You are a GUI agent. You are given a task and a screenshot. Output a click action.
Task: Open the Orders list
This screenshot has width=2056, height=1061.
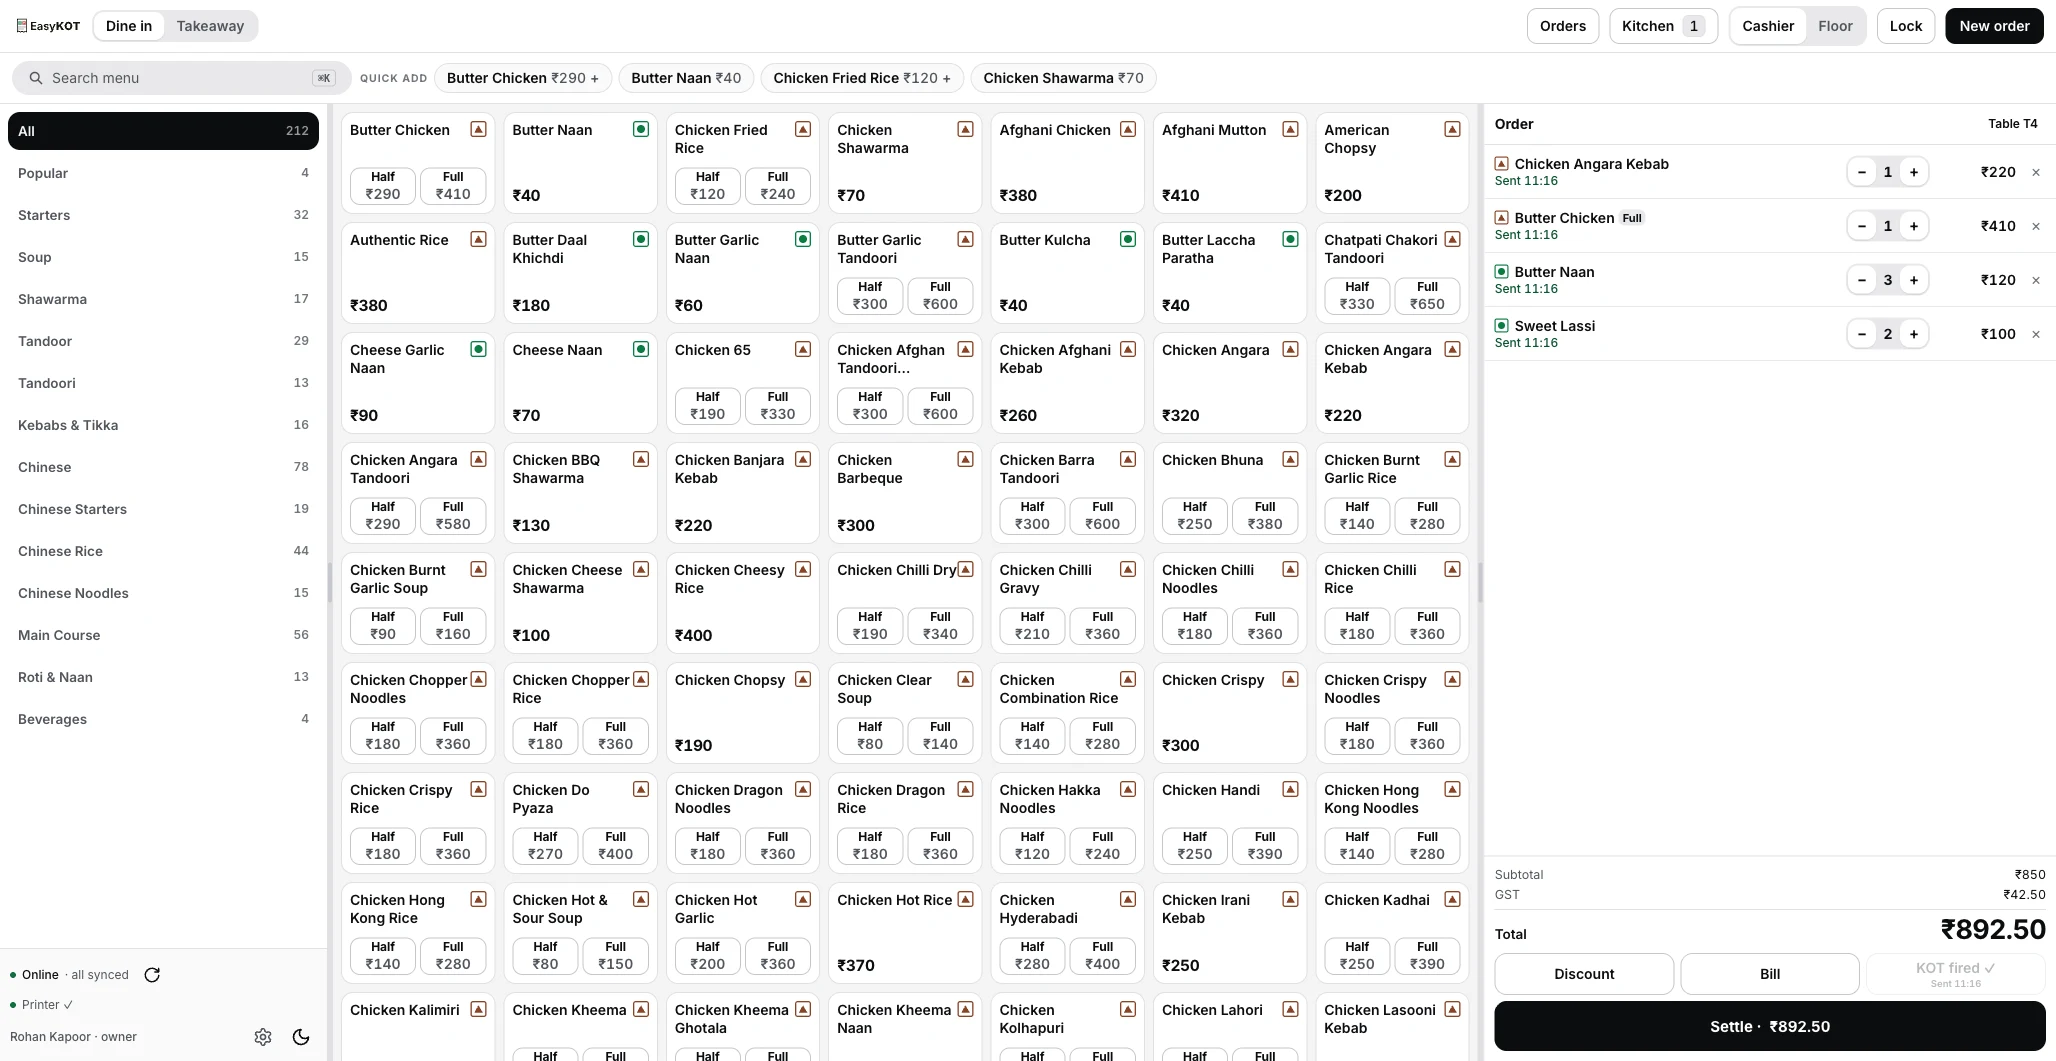pyautogui.click(x=1563, y=26)
